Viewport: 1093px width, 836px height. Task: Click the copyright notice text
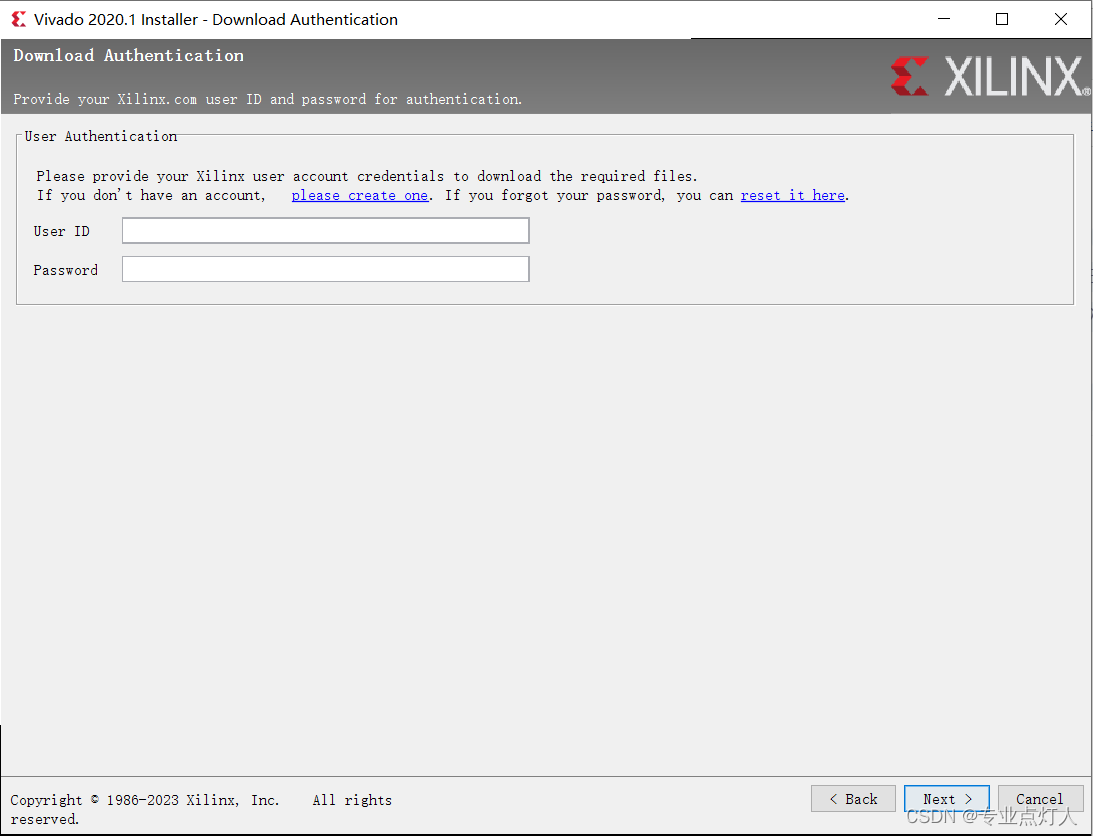(201, 809)
